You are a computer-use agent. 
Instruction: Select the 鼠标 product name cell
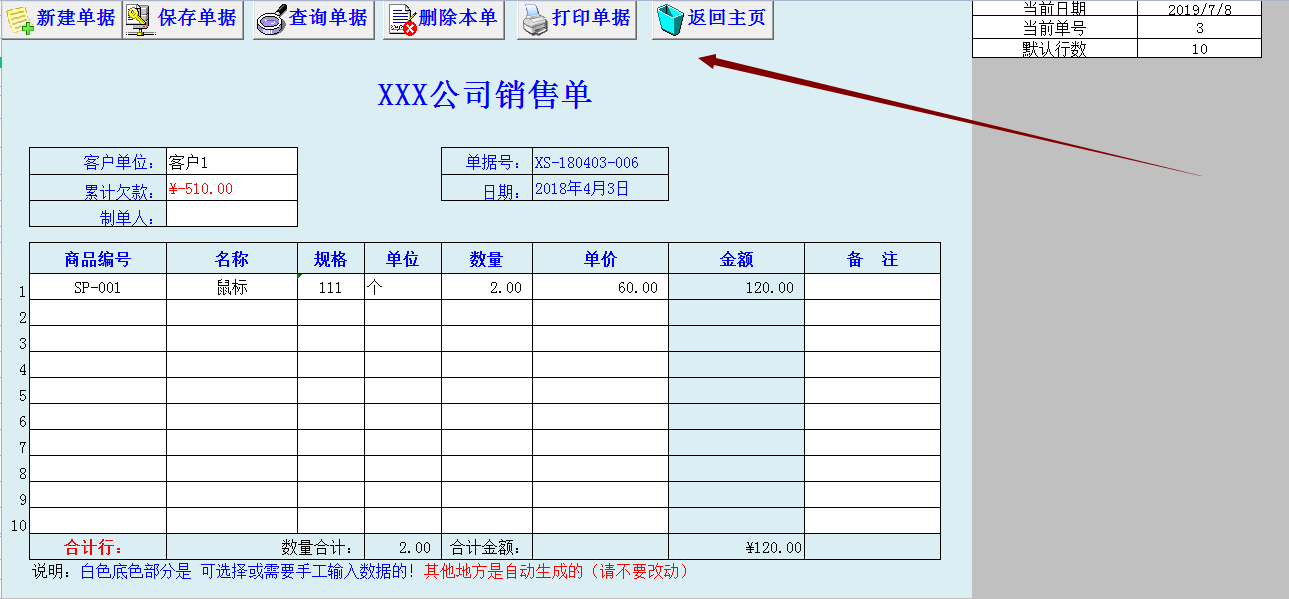232,287
